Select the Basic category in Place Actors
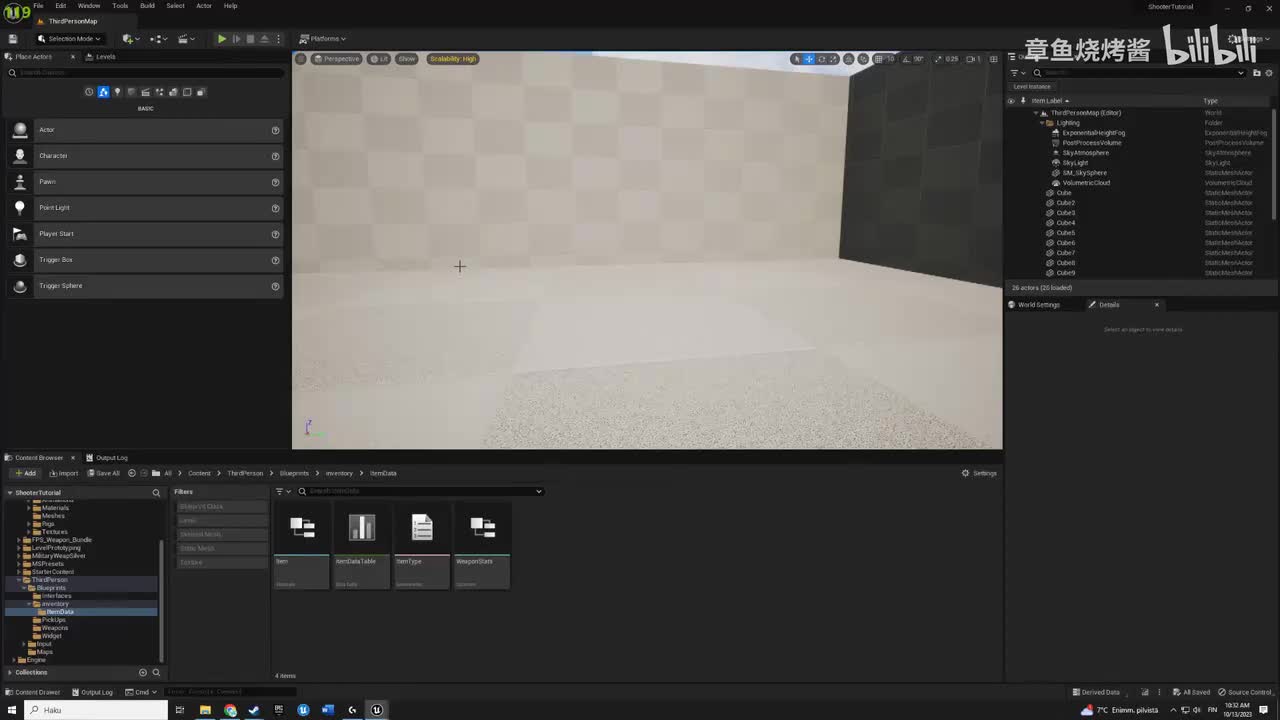This screenshot has width=1280, height=720. point(103,92)
